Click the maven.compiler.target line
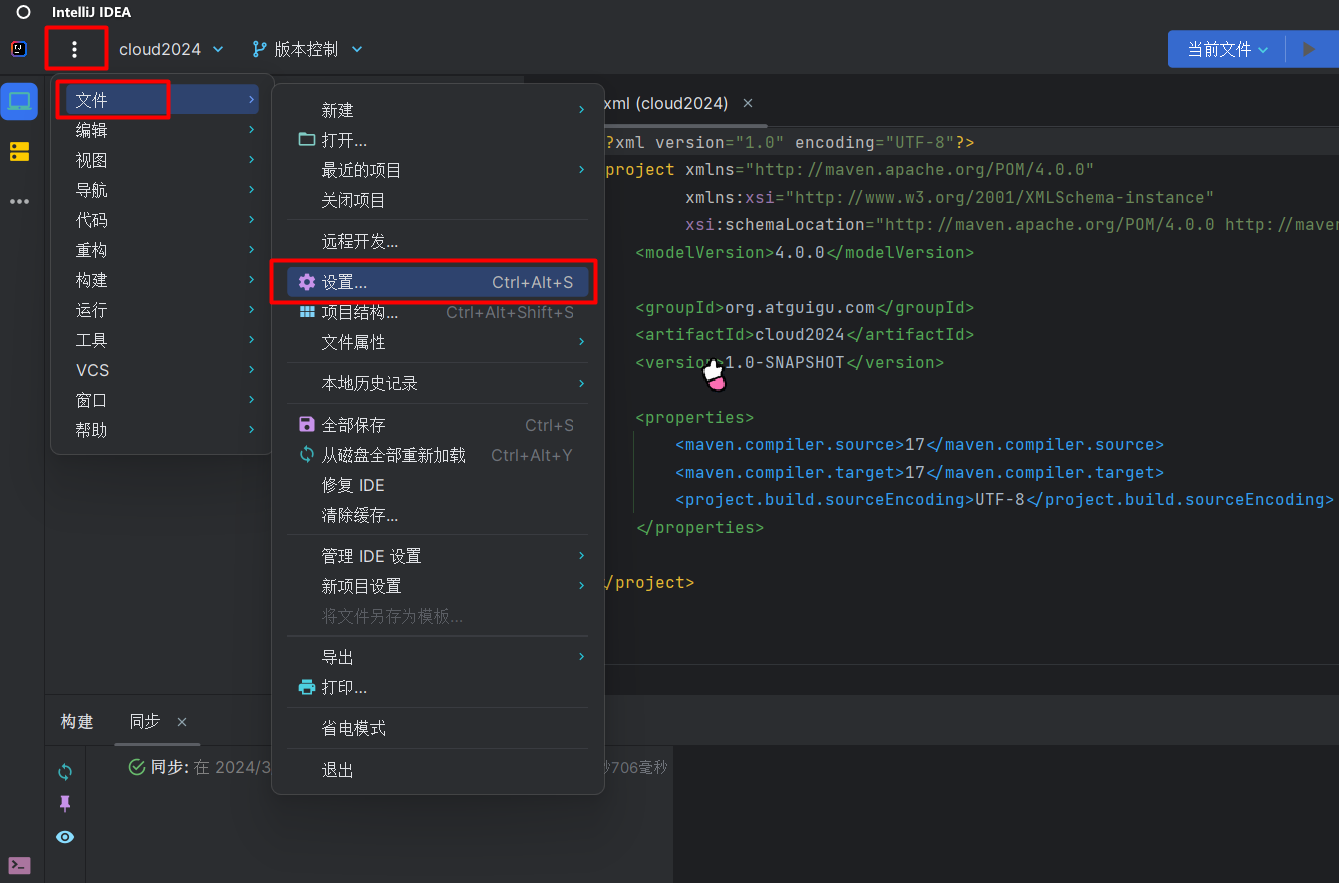Viewport: 1339px width, 883px height. [x=919, y=472]
